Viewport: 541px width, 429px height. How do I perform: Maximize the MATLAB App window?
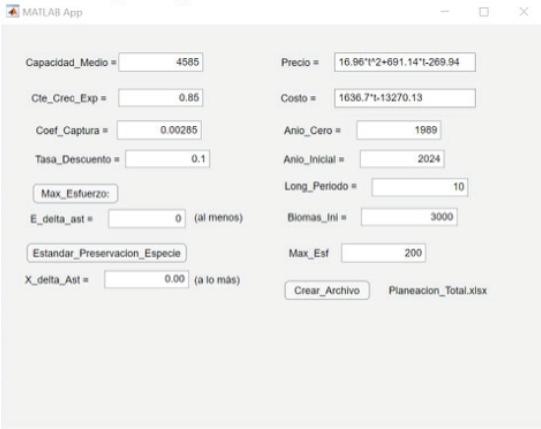[484, 12]
